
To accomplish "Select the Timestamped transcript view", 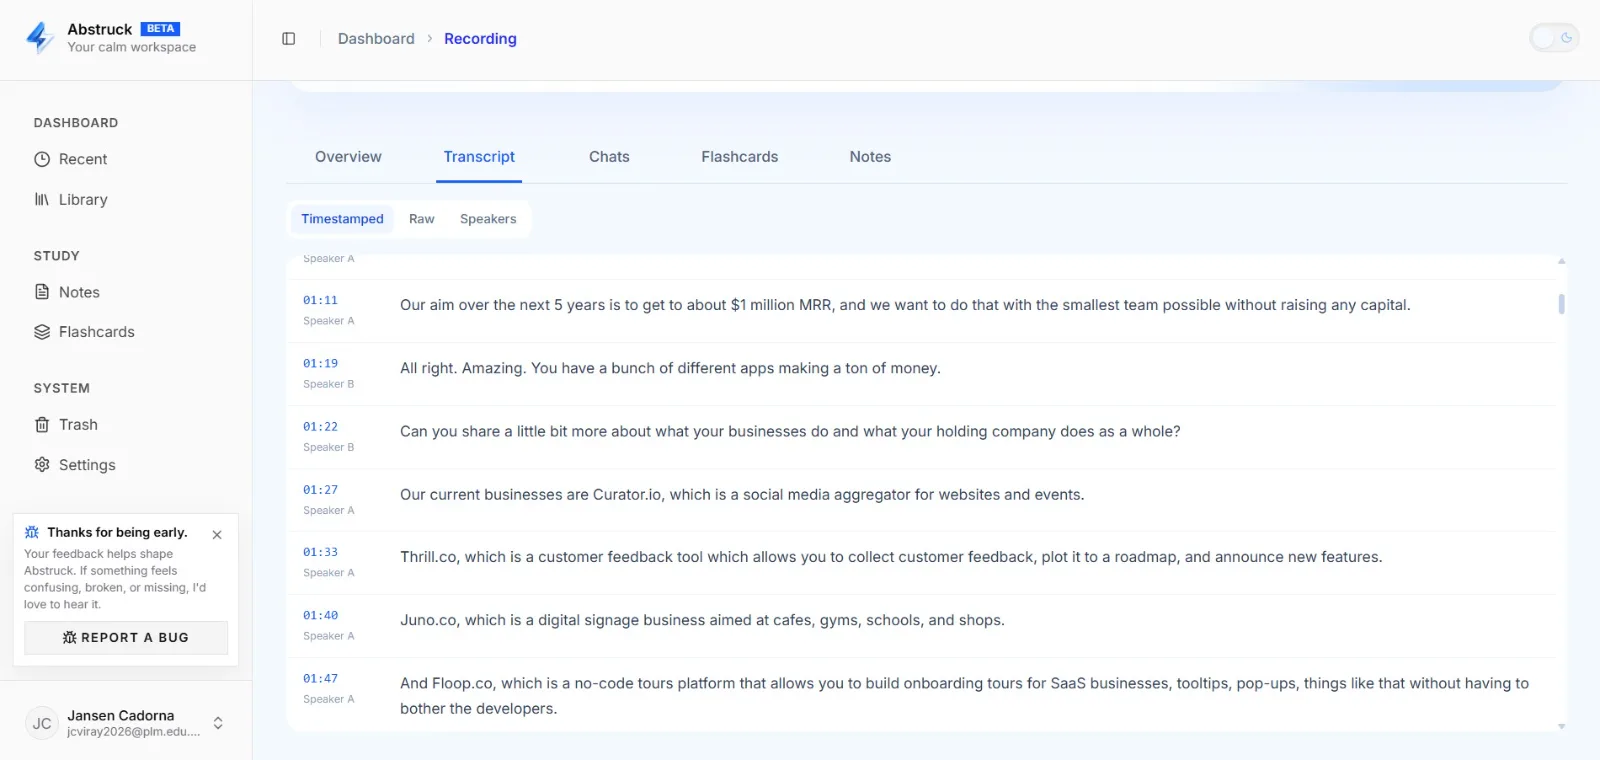I will pos(342,219).
